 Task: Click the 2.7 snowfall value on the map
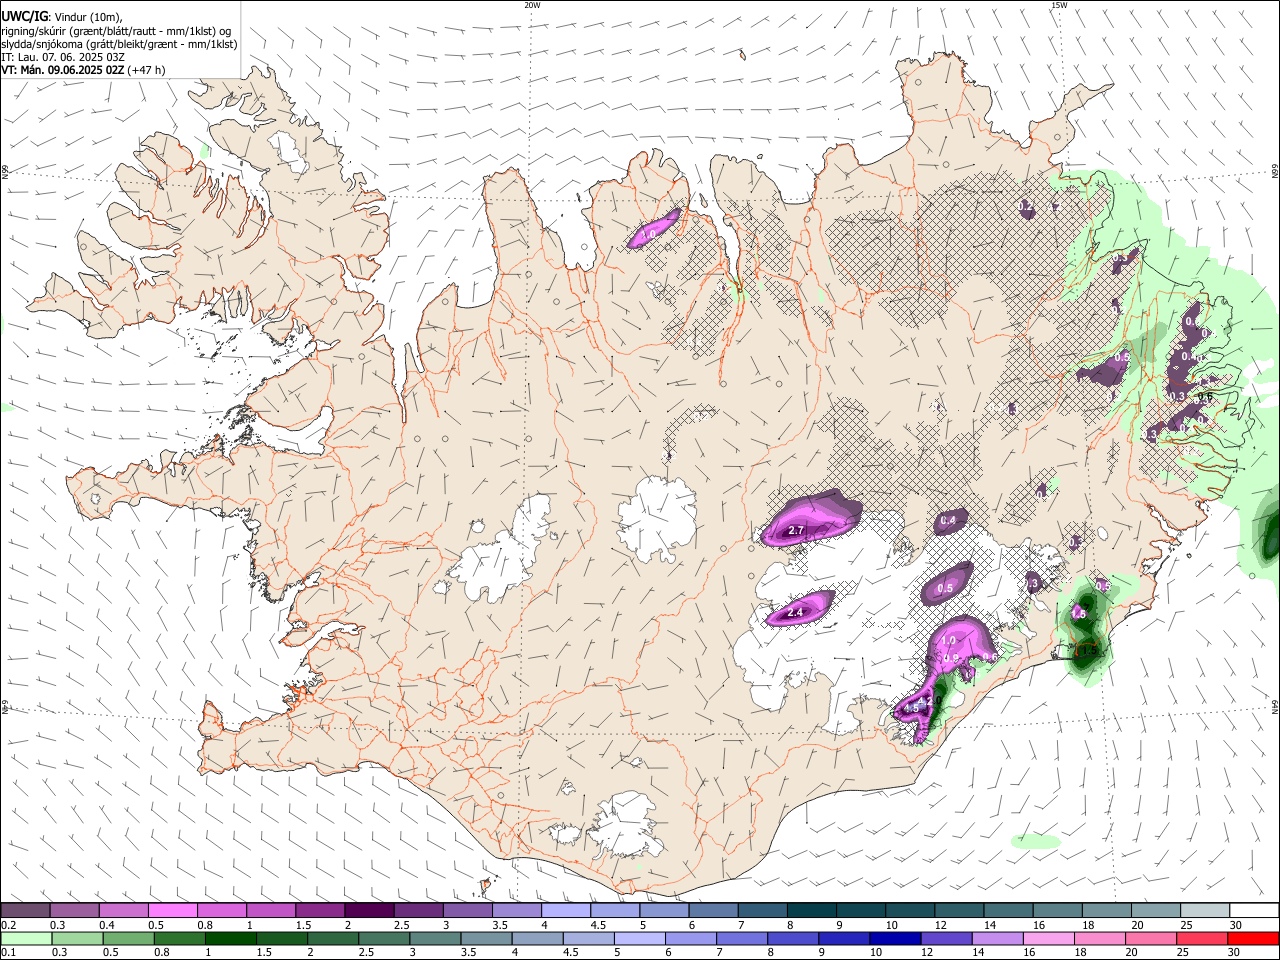[x=797, y=531]
